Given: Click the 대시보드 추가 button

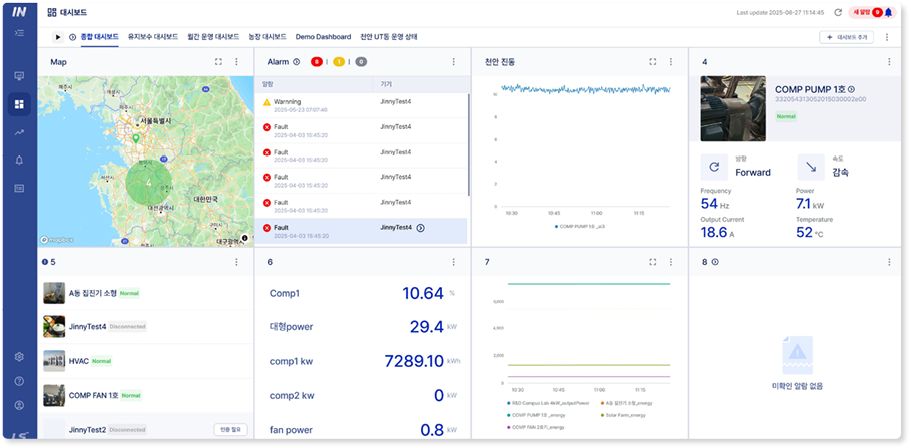Looking at the screenshot, I should pyautogui.click(x=845, y=37).
